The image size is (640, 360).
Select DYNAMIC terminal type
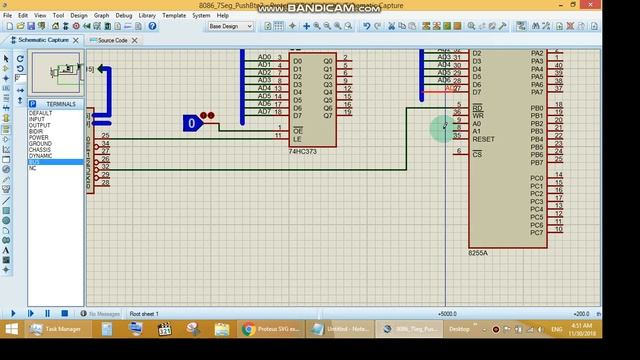coord(56,156)
